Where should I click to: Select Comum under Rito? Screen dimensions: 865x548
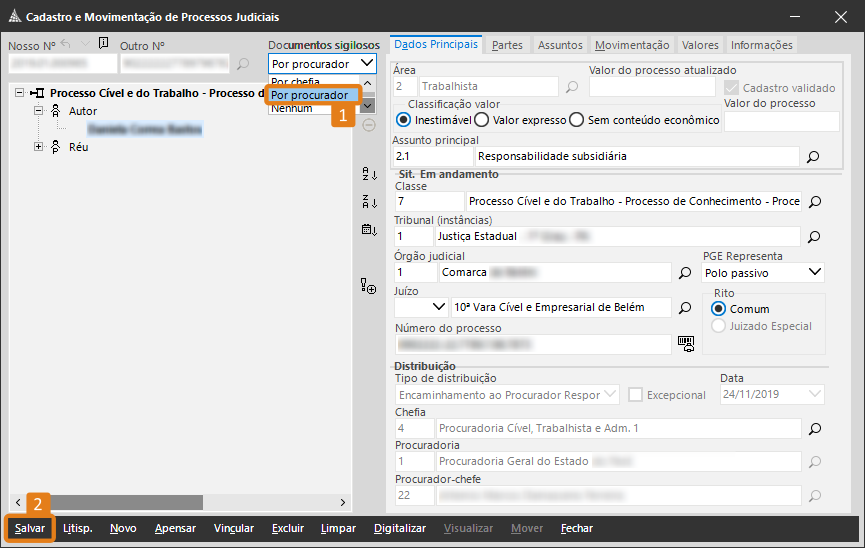coord(718,309)
